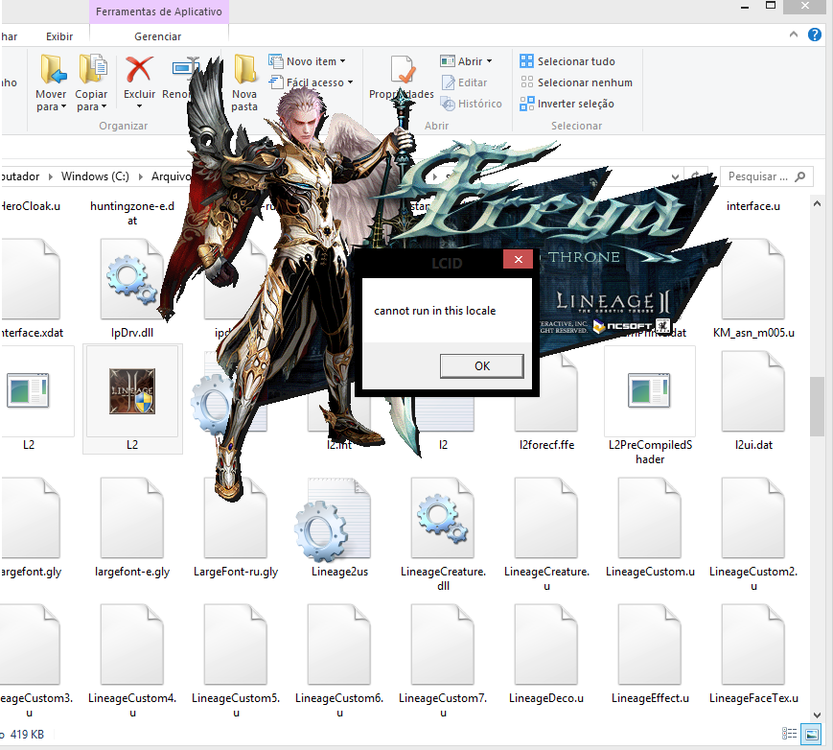Open the address bar history dropdown

point(676,176)
